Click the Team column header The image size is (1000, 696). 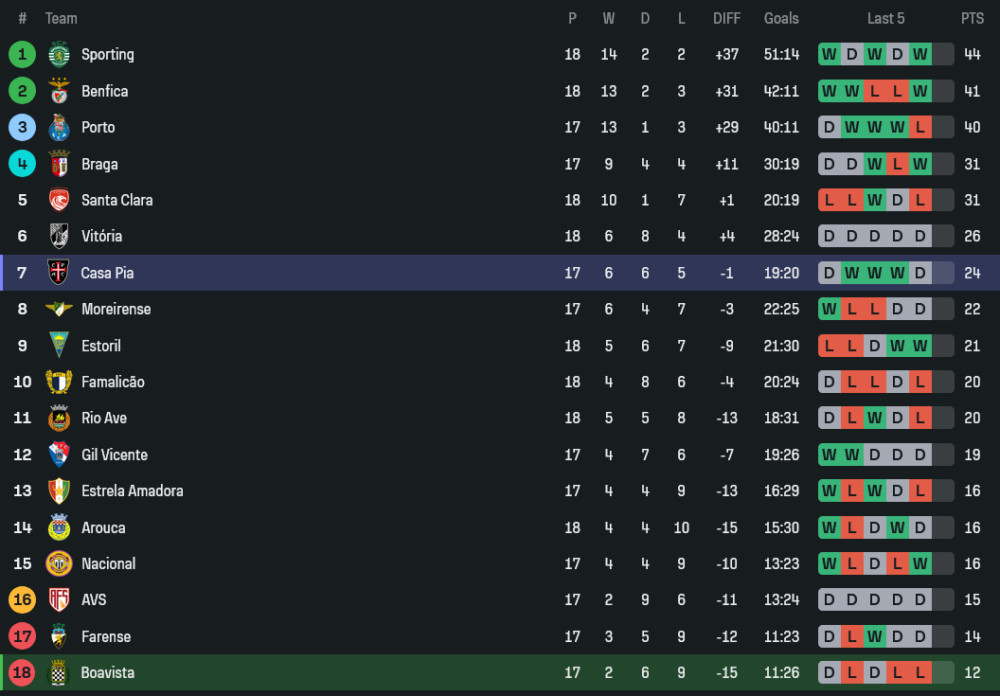click(61, 18)
